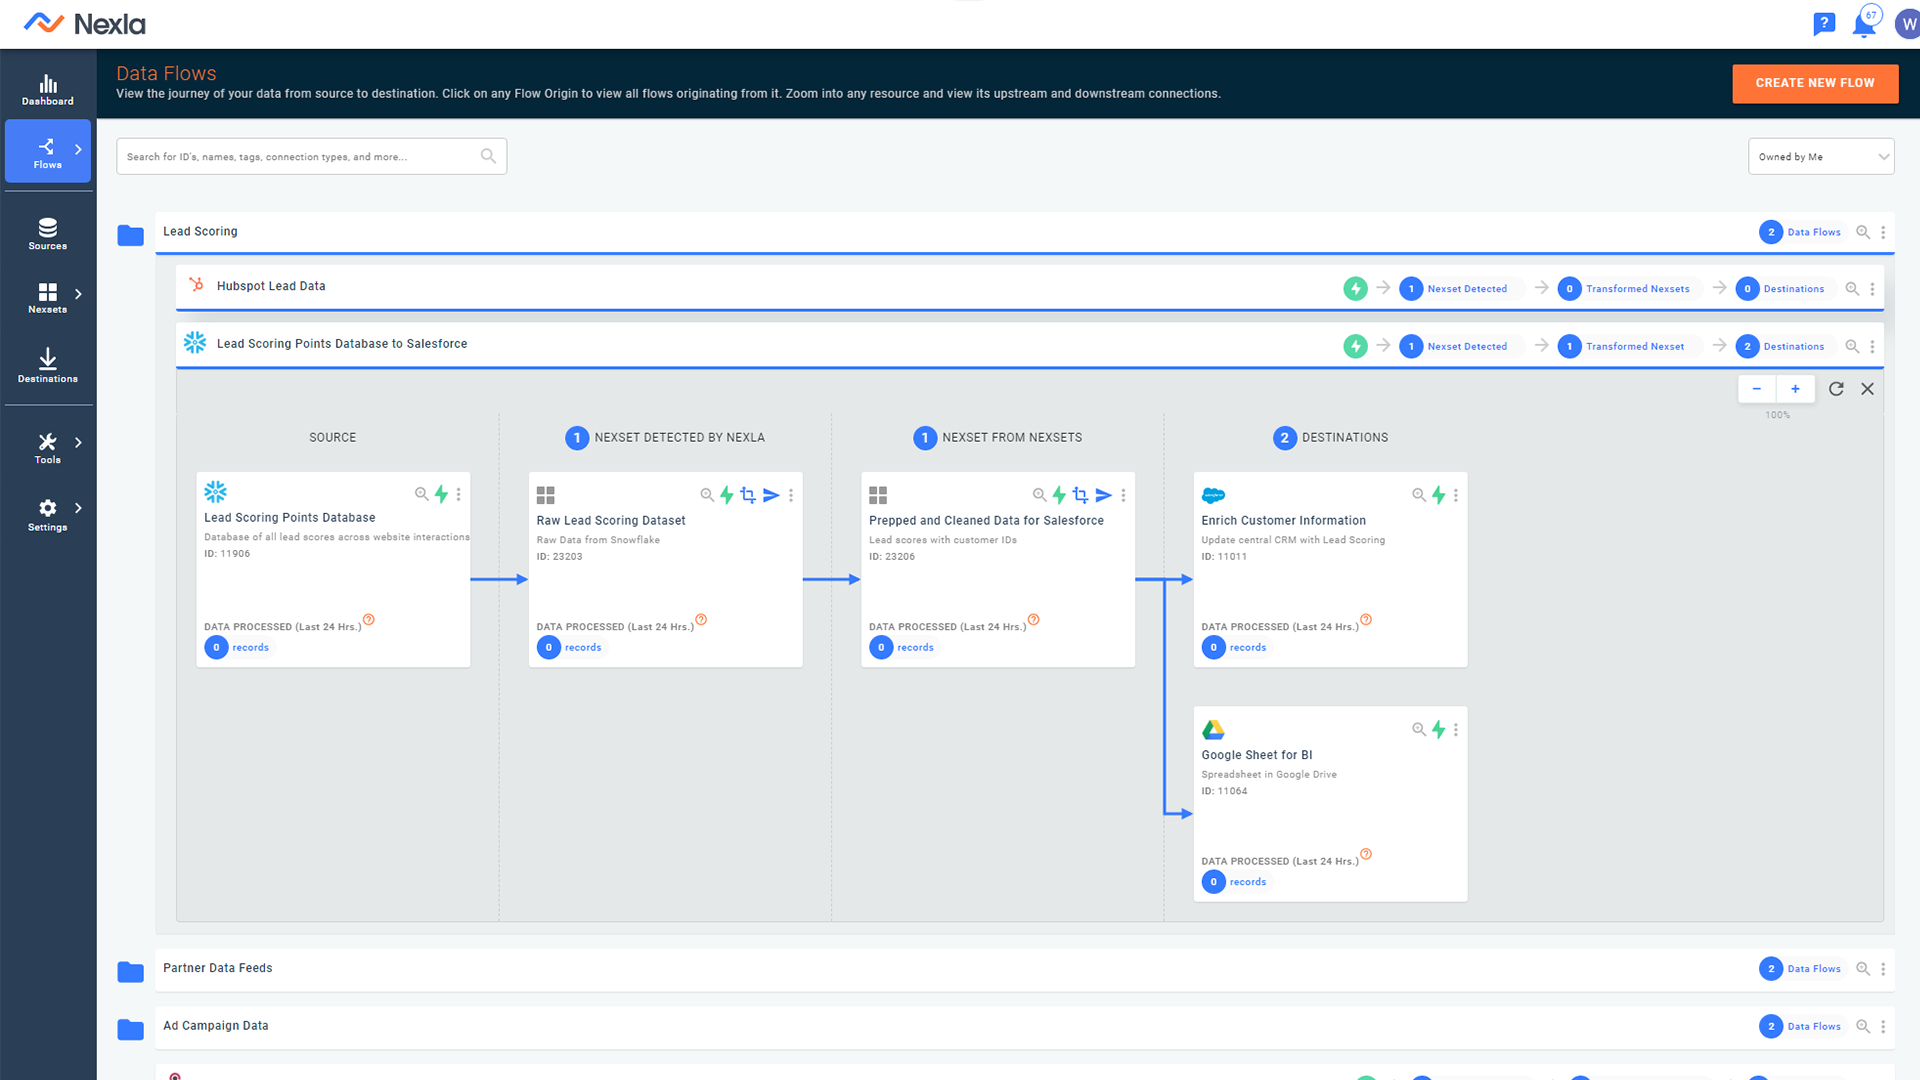Open the notifications bell icon

tap(1864, 24)
